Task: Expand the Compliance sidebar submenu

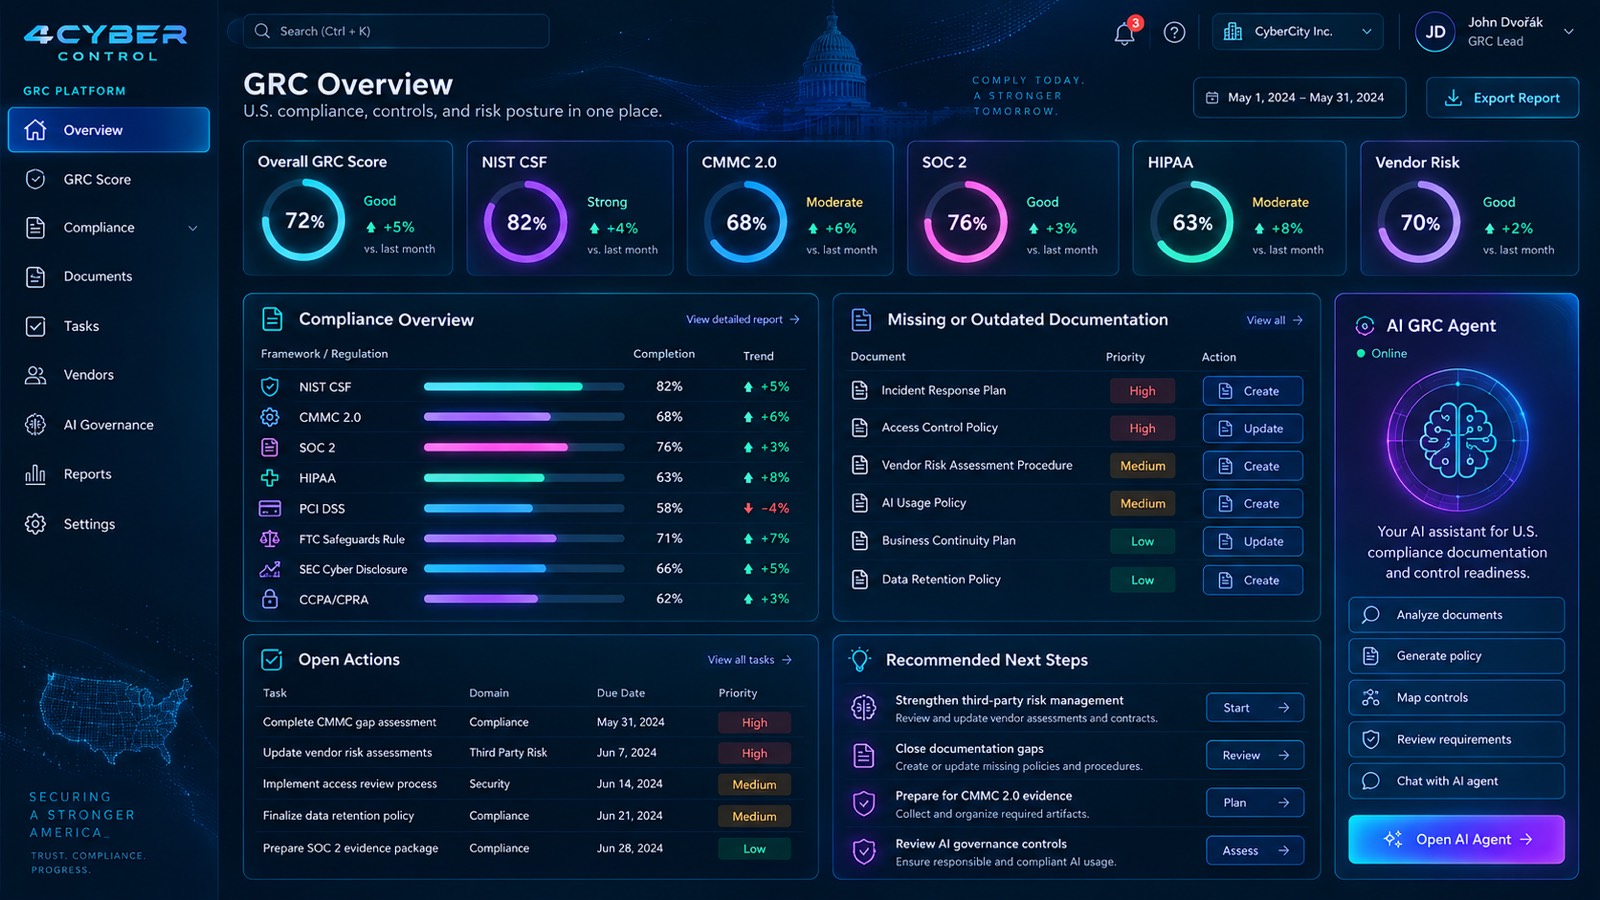Action: pos(193,228)
